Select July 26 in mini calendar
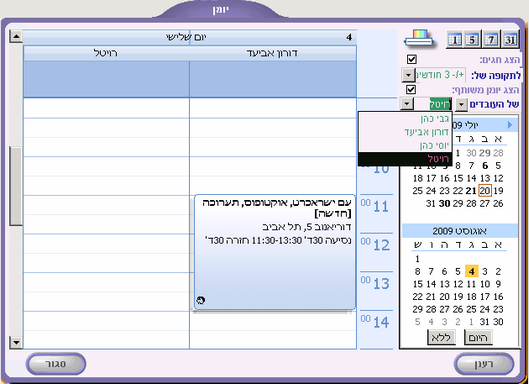 498,203
